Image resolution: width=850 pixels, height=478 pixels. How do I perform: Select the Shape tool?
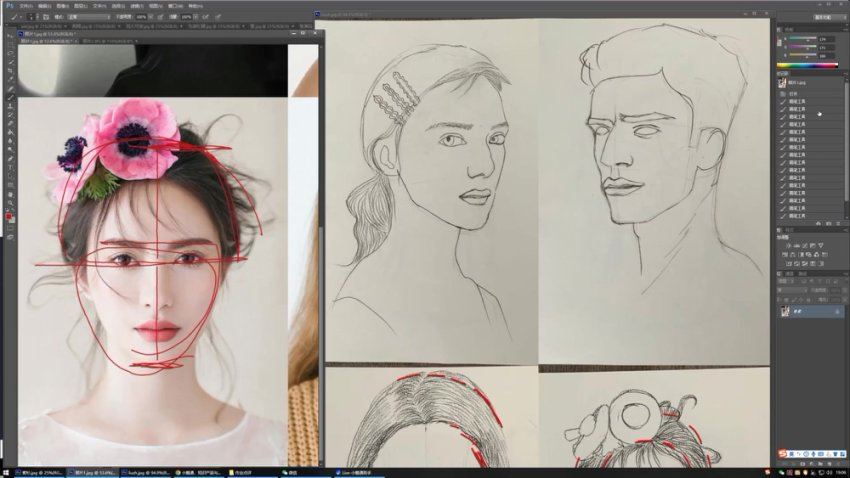tap(10, 184)
